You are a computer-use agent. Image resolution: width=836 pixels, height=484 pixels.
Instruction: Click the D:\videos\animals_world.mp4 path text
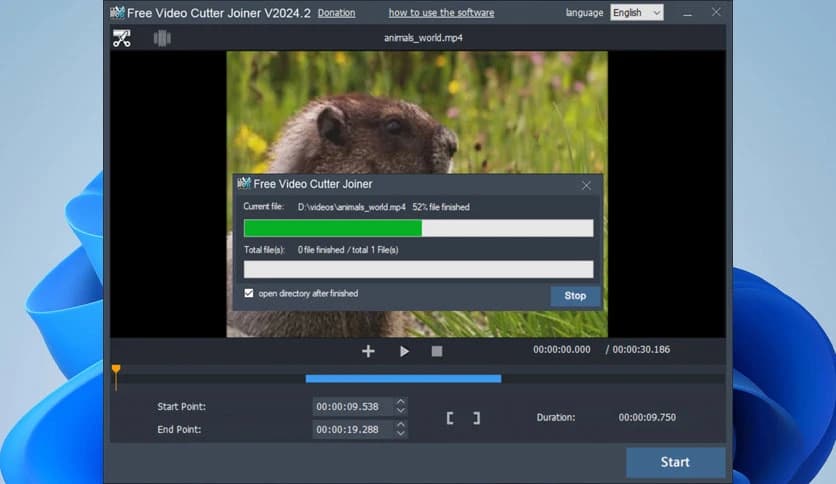pos(352,207)
